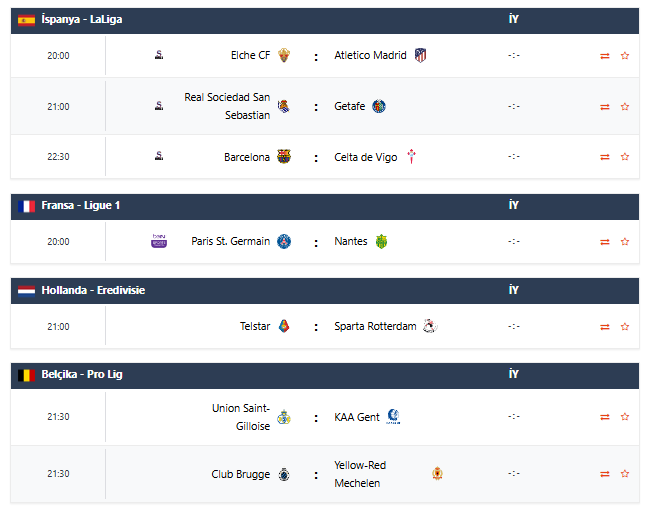Open Real Sociedad San Sebastian team link

click(x=227, y=106)
